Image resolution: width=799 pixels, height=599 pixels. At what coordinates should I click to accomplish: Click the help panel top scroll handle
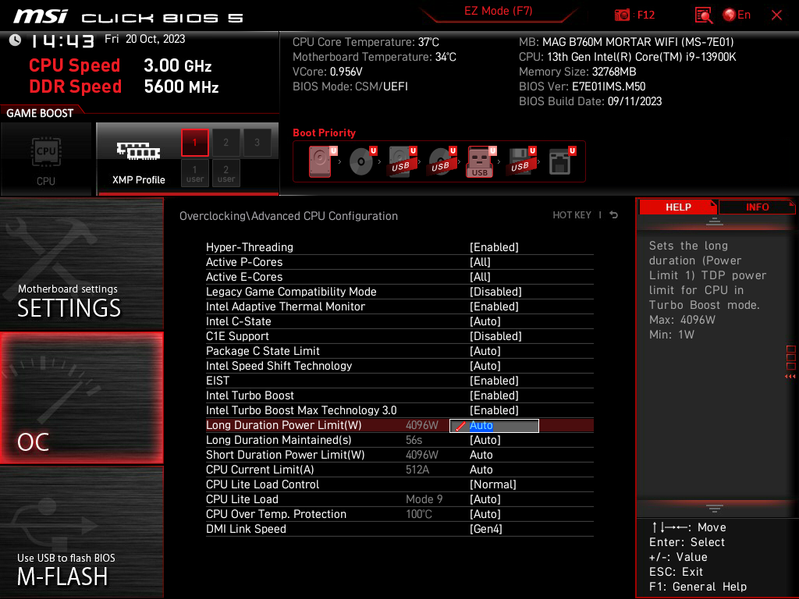pyautogui.click(x=714, y=222)
